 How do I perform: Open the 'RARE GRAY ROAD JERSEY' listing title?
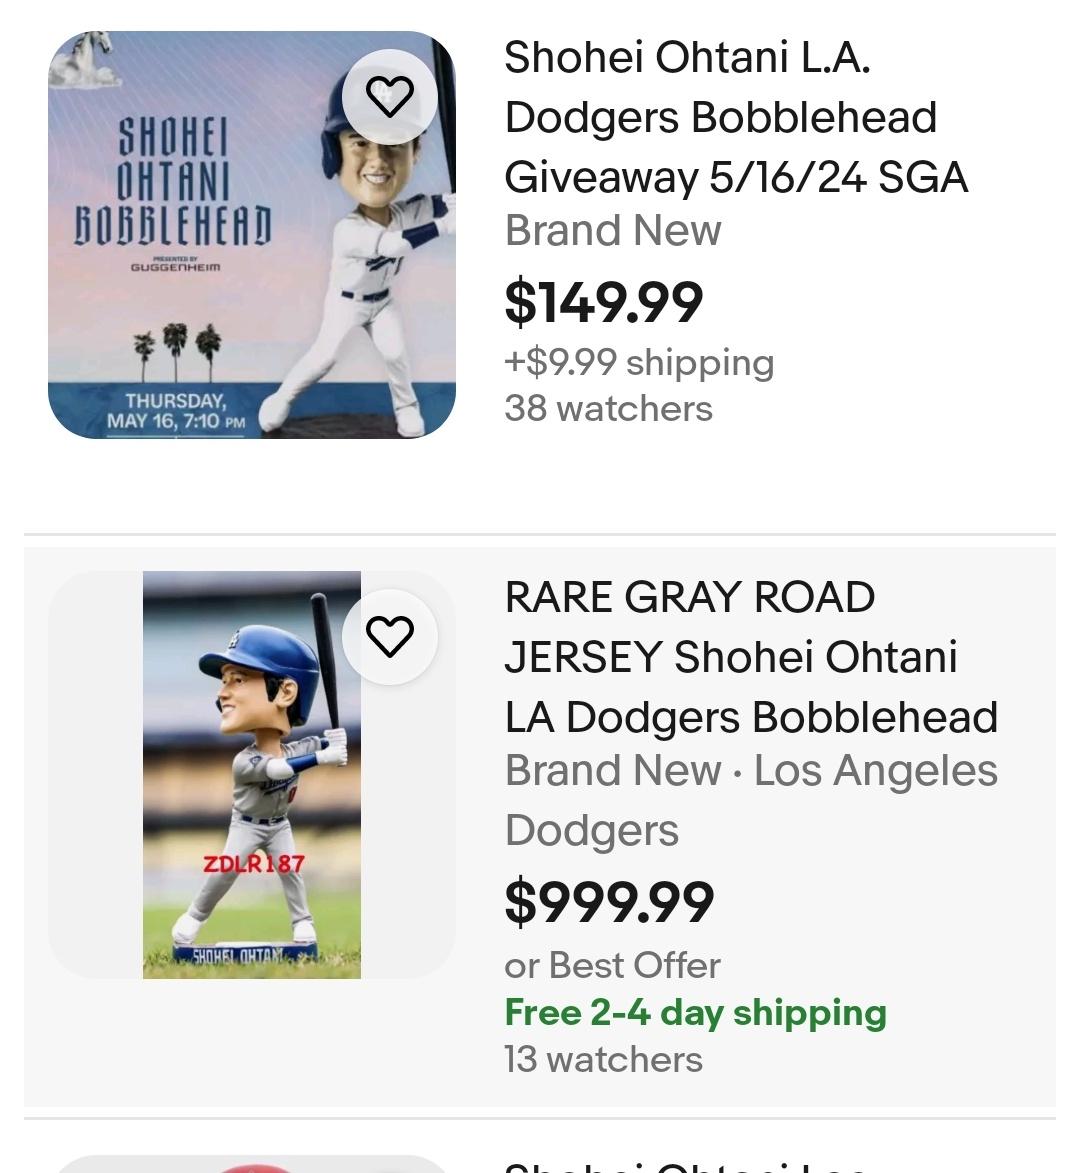750,657
